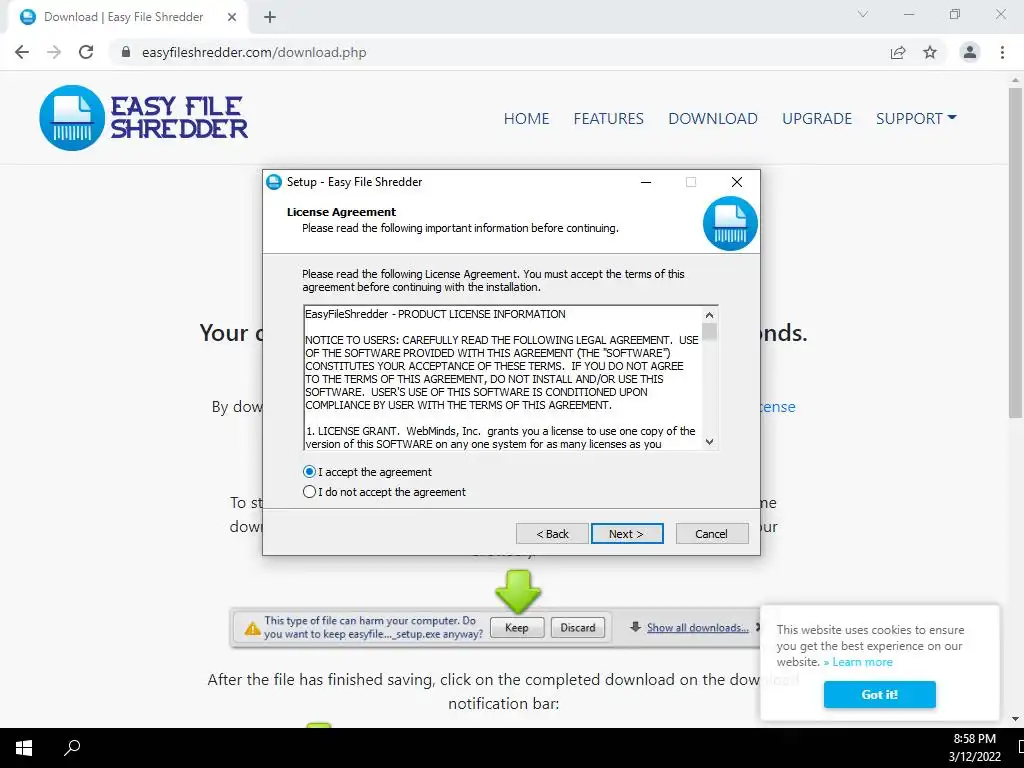Close the Setup dialog with X
This screenshot has height=768, width=1024.
point(737,182)
